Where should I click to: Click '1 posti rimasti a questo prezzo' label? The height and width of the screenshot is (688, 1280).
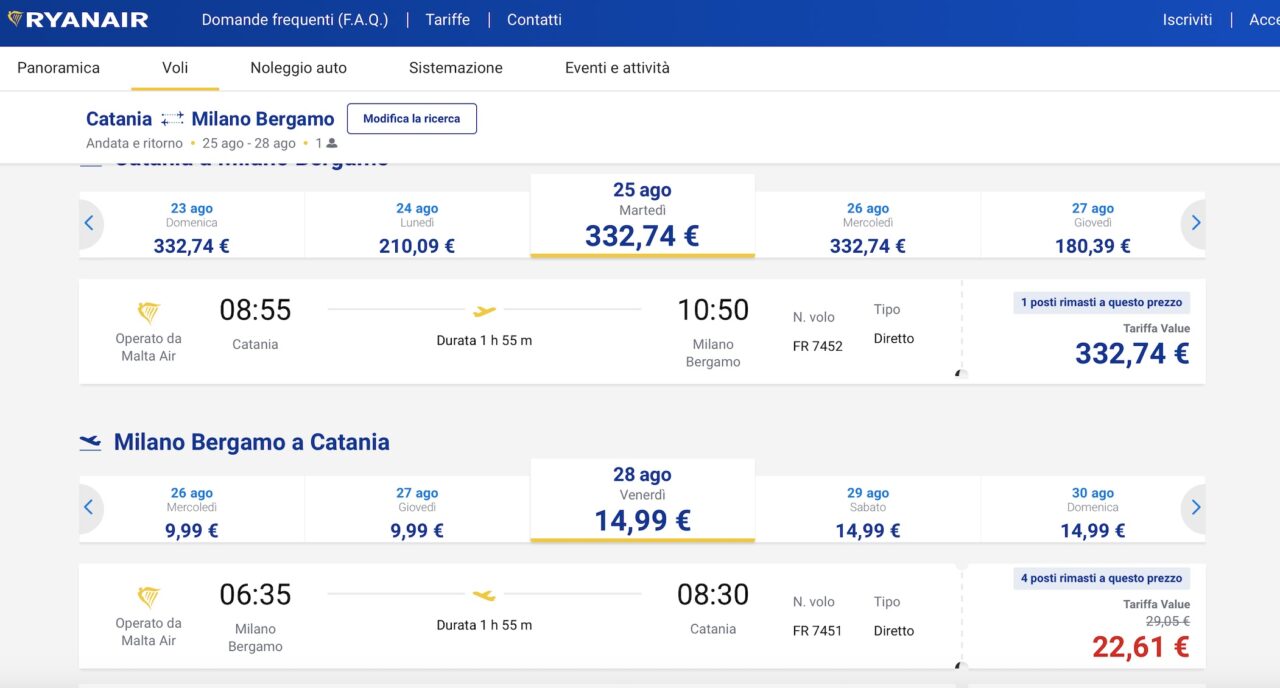1101,302
